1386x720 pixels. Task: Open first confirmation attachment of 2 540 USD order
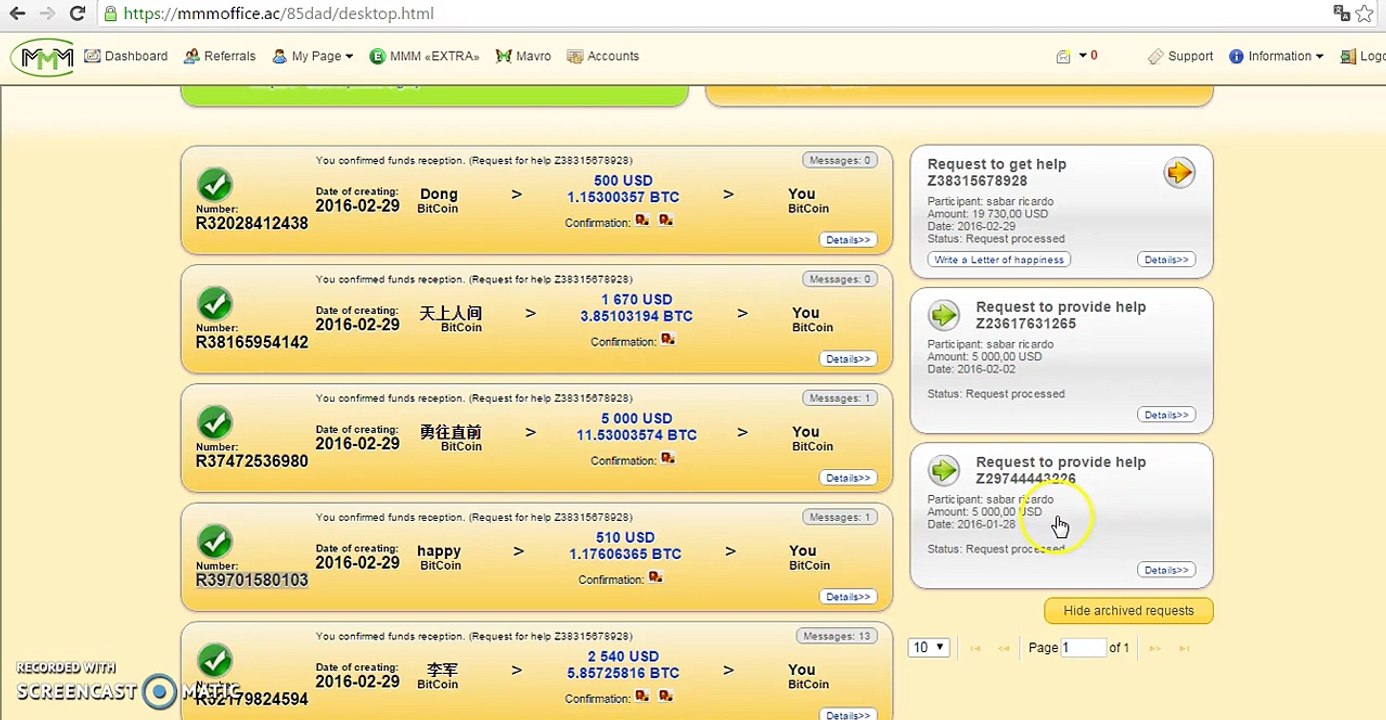pyautogui.click(x=642, y=695)
